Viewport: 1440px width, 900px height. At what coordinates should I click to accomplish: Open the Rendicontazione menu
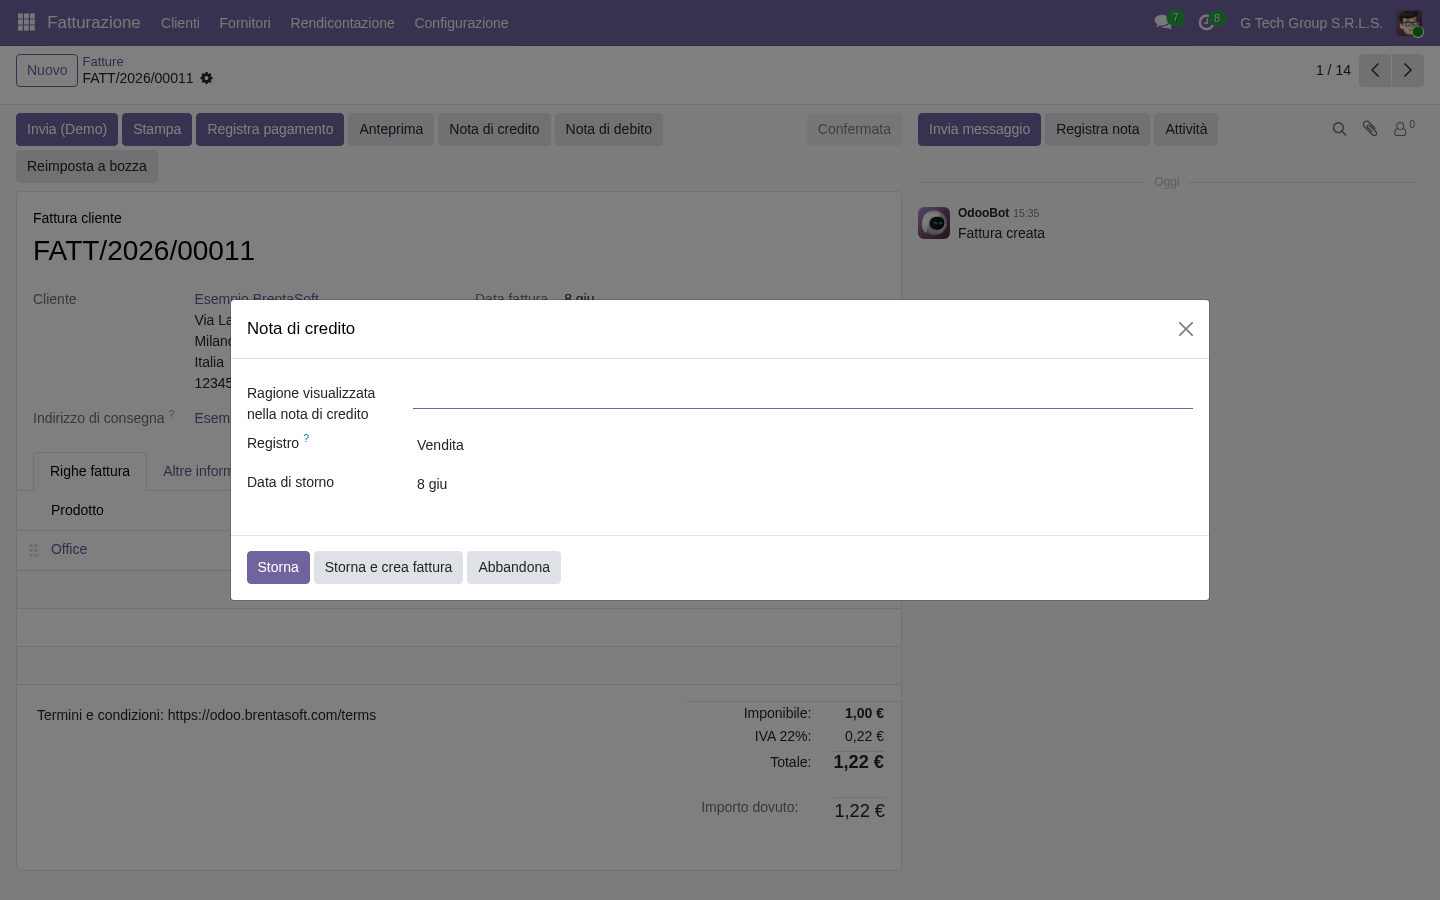pos(342,22)
